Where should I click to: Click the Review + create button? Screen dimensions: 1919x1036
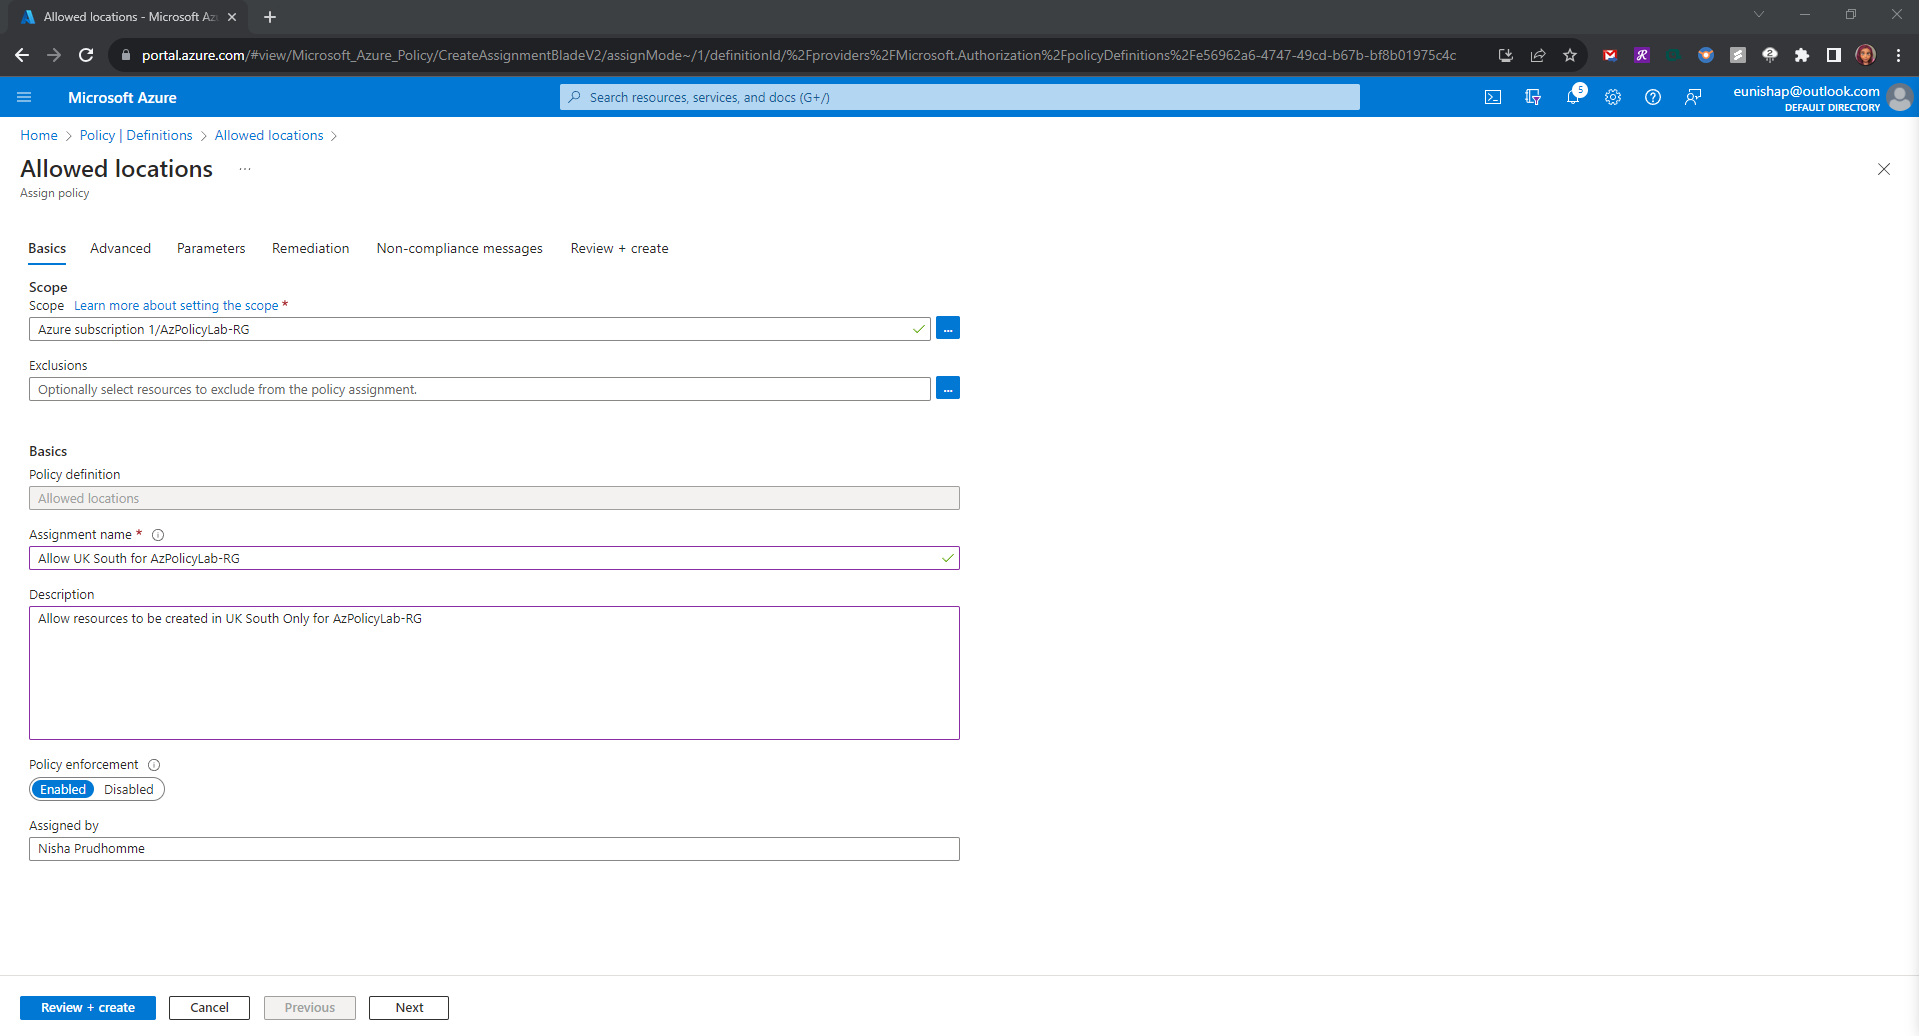point(88,1007)
